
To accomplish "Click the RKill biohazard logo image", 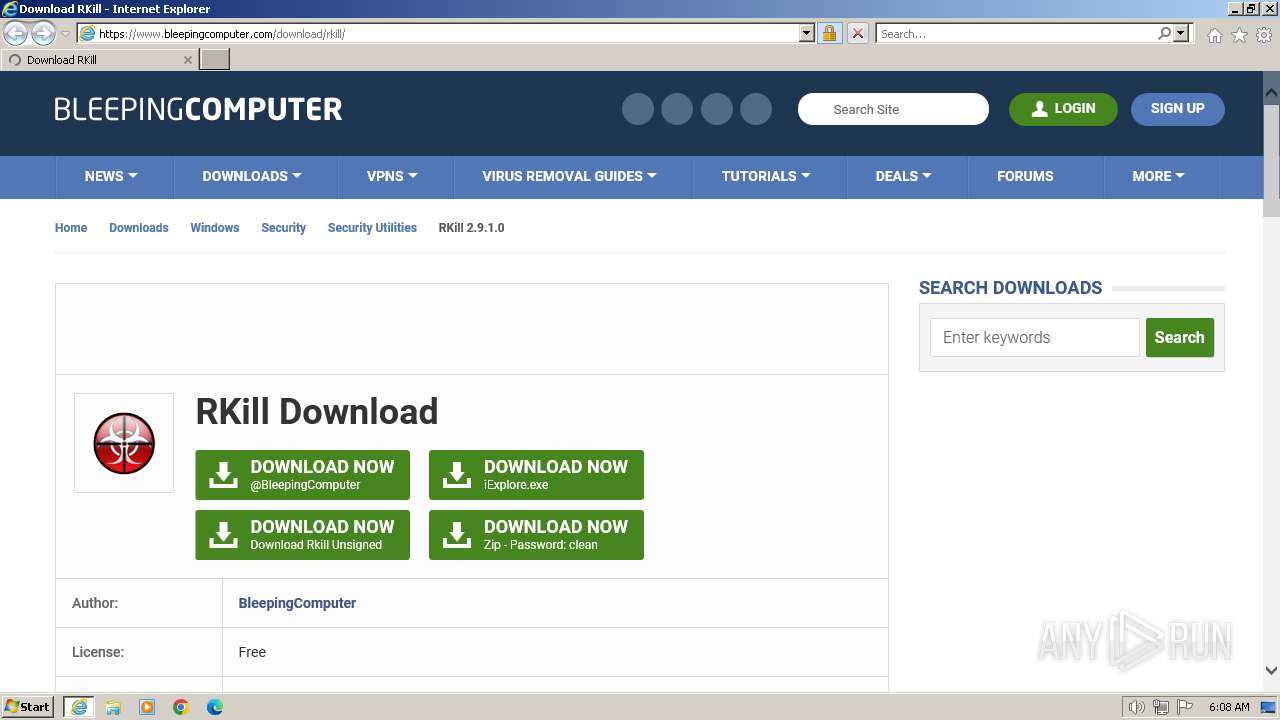I will pyautogui.click(x=124, y=443).
